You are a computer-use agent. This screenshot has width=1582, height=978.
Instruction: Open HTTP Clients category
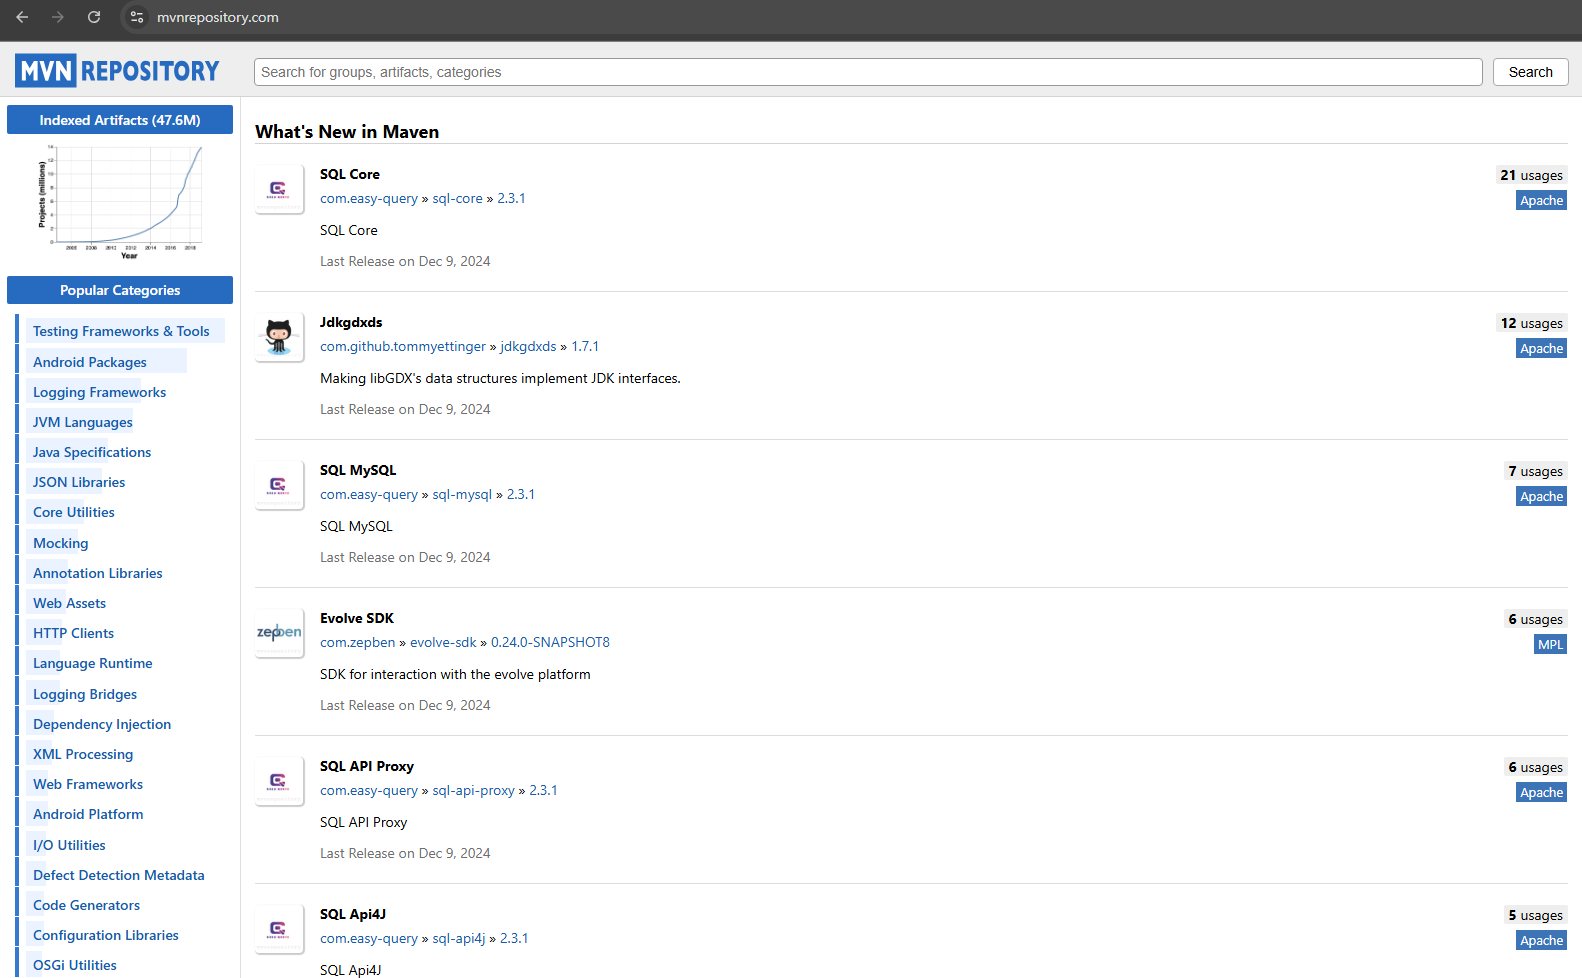74,633
